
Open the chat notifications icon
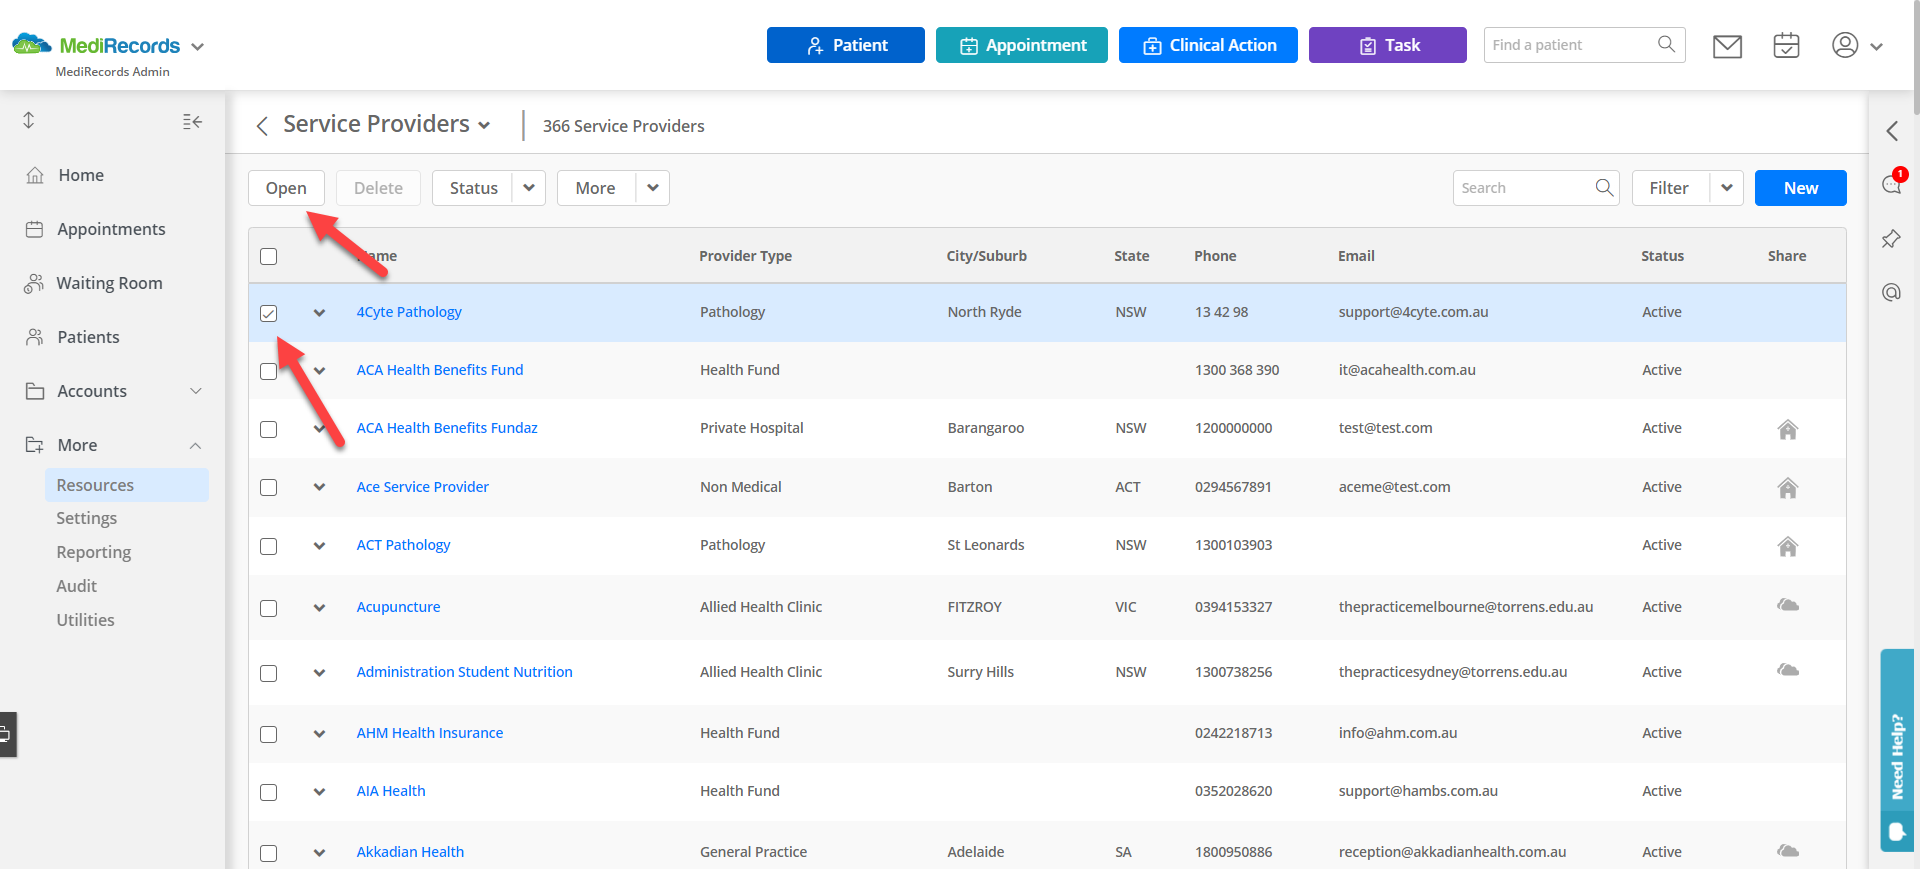pos(1892,184)
